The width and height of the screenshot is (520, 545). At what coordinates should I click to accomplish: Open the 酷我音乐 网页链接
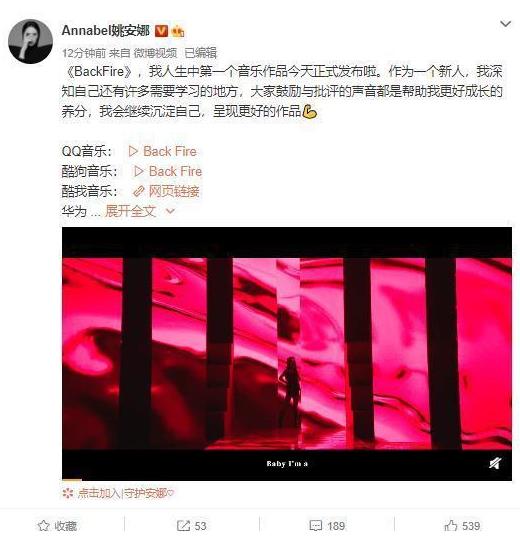point(166,191)
